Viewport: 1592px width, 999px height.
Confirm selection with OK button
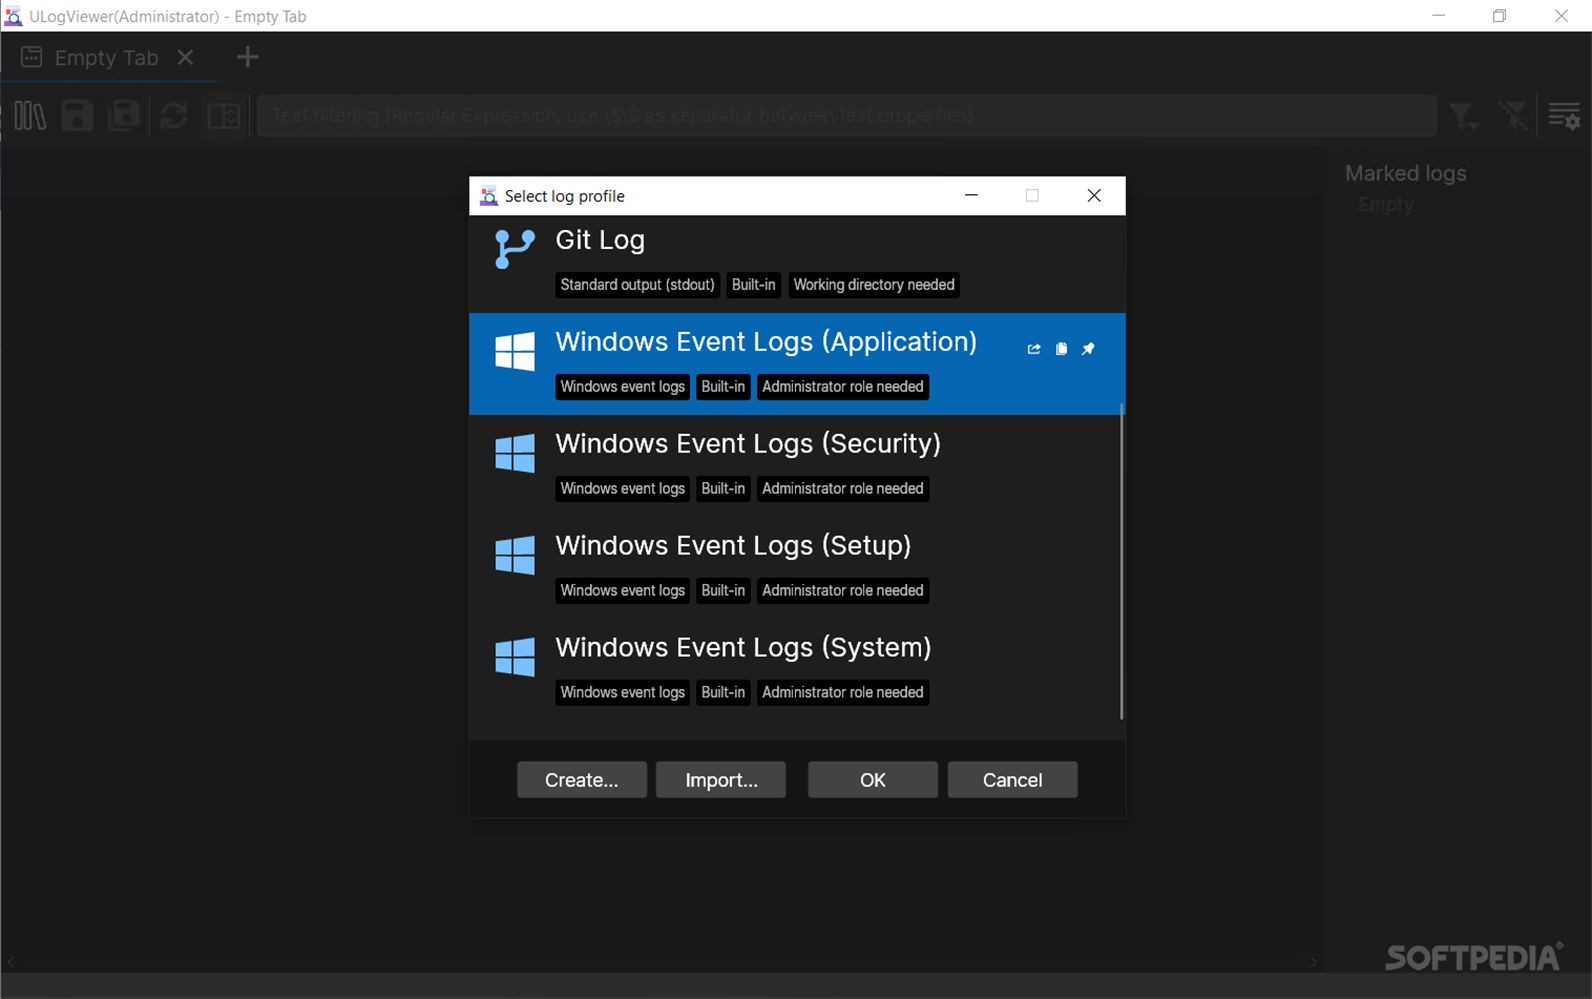(873, 780)
